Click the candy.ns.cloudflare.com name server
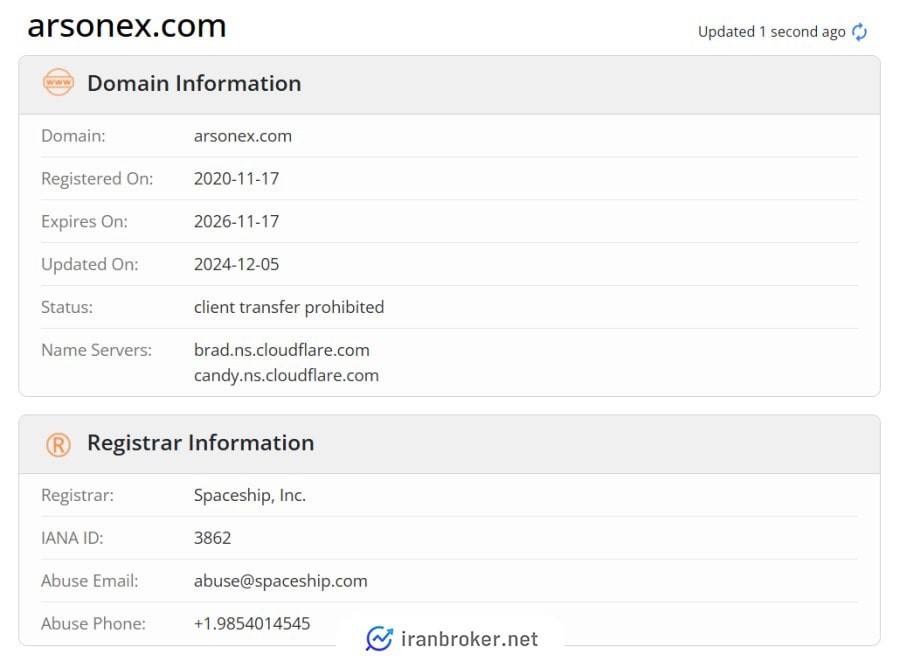The width and height of the screenshot is (900, 661). pos(286,376)
